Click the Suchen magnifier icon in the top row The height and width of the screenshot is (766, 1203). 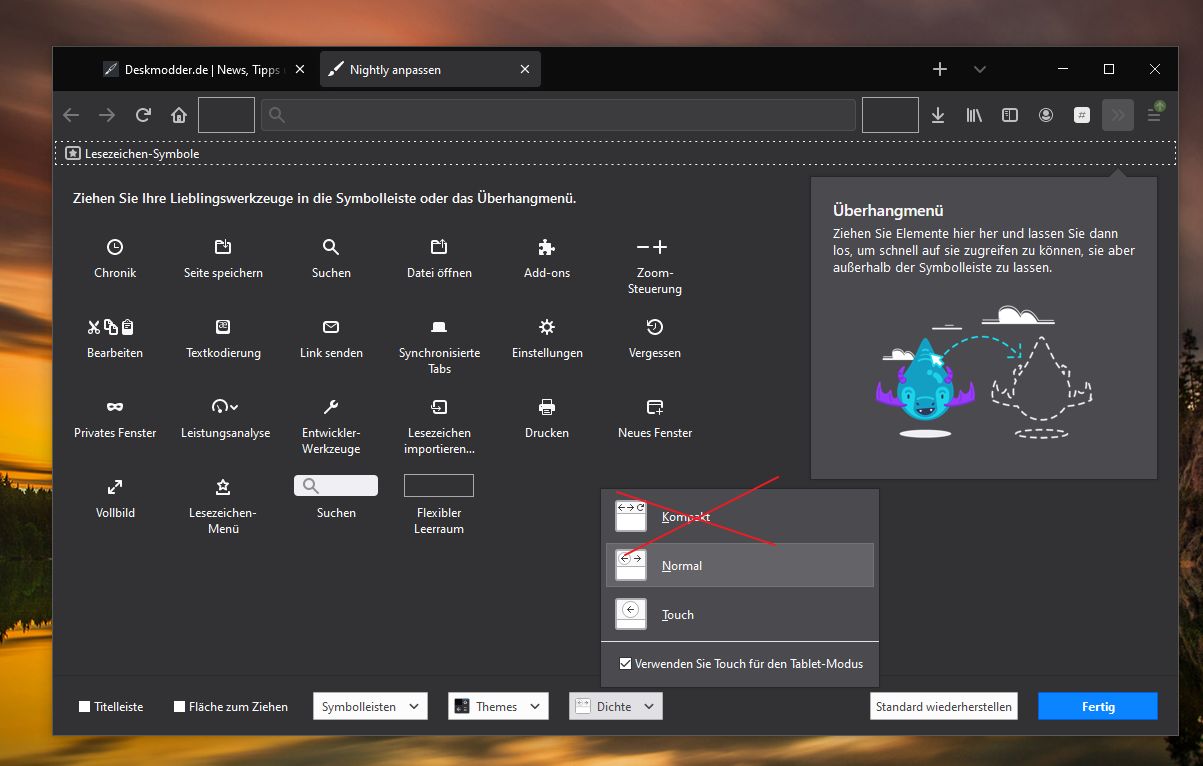[331, 247]
